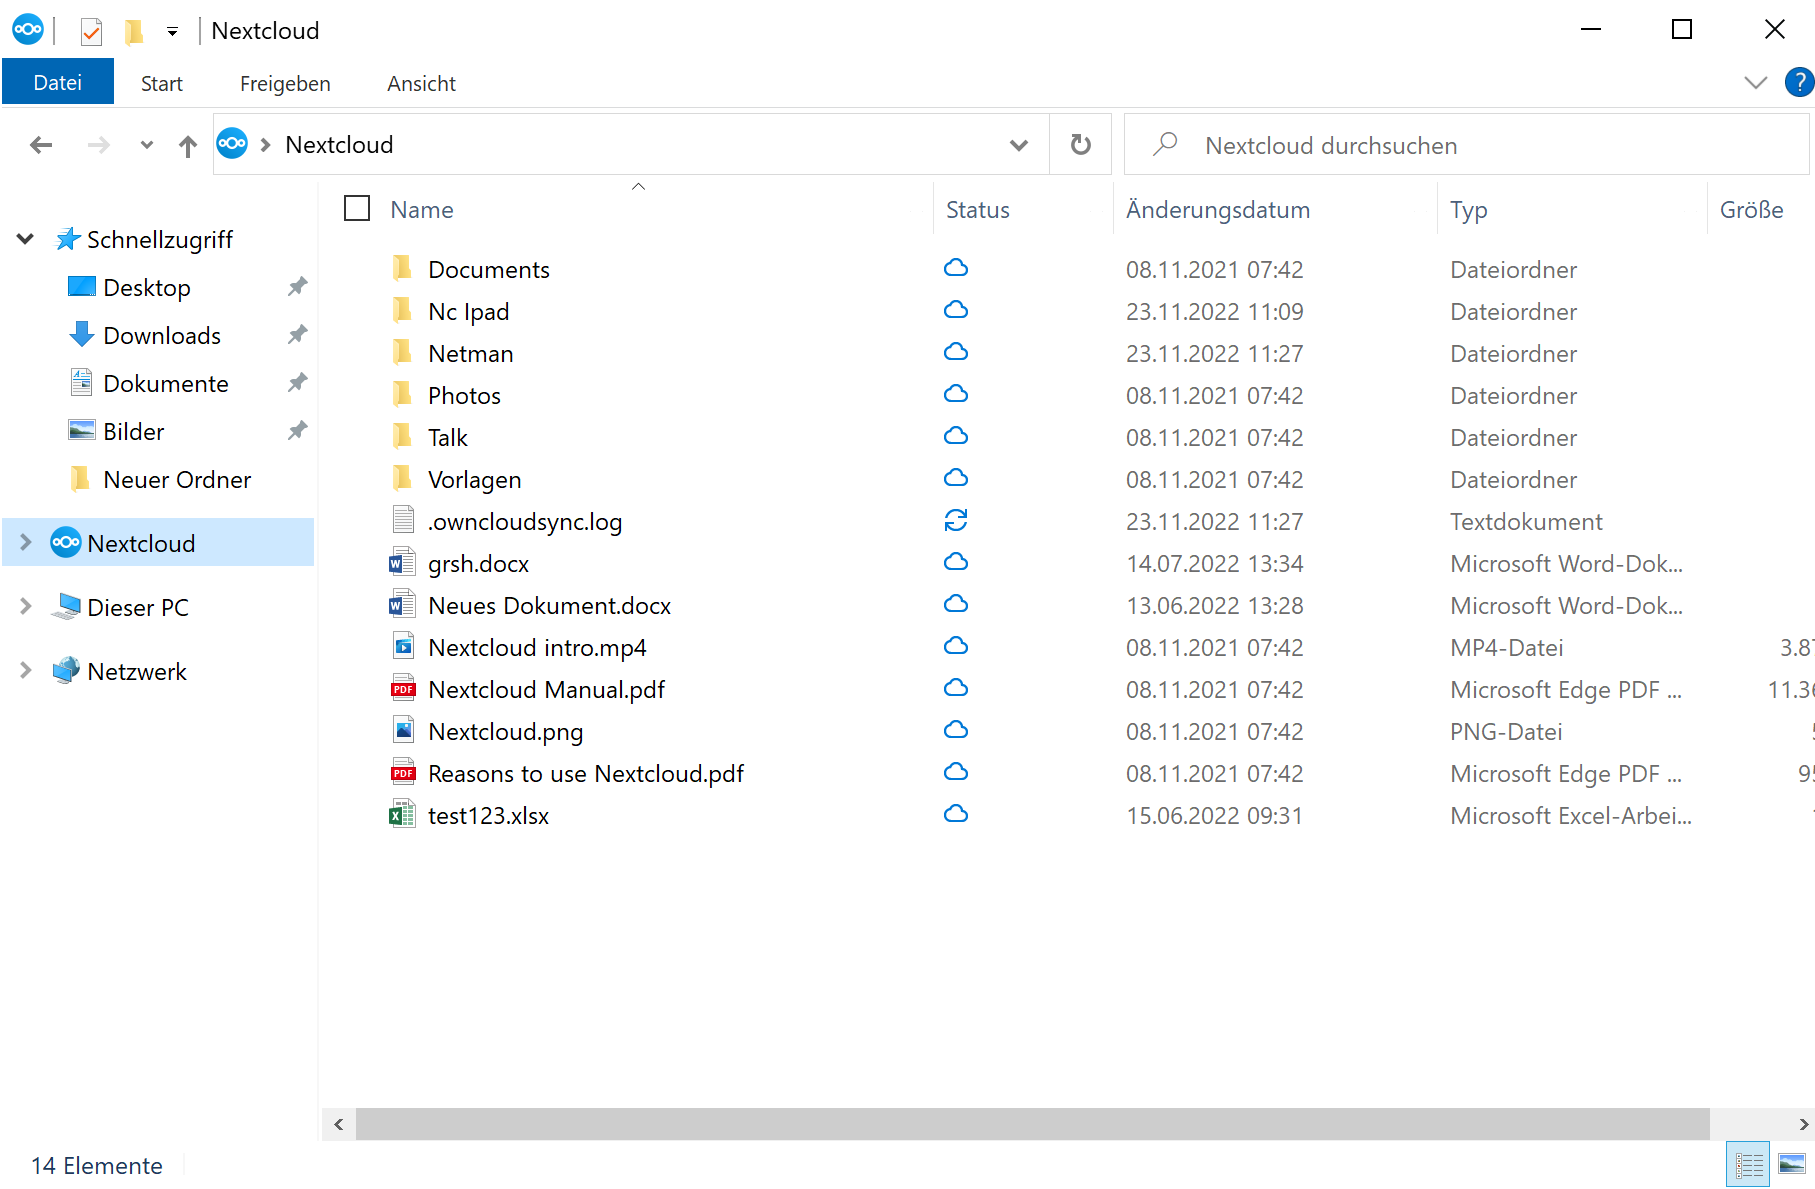This screenshot has width=1815, height=1189.
Task: Go back with the back arrow
Action: [41, 145]
